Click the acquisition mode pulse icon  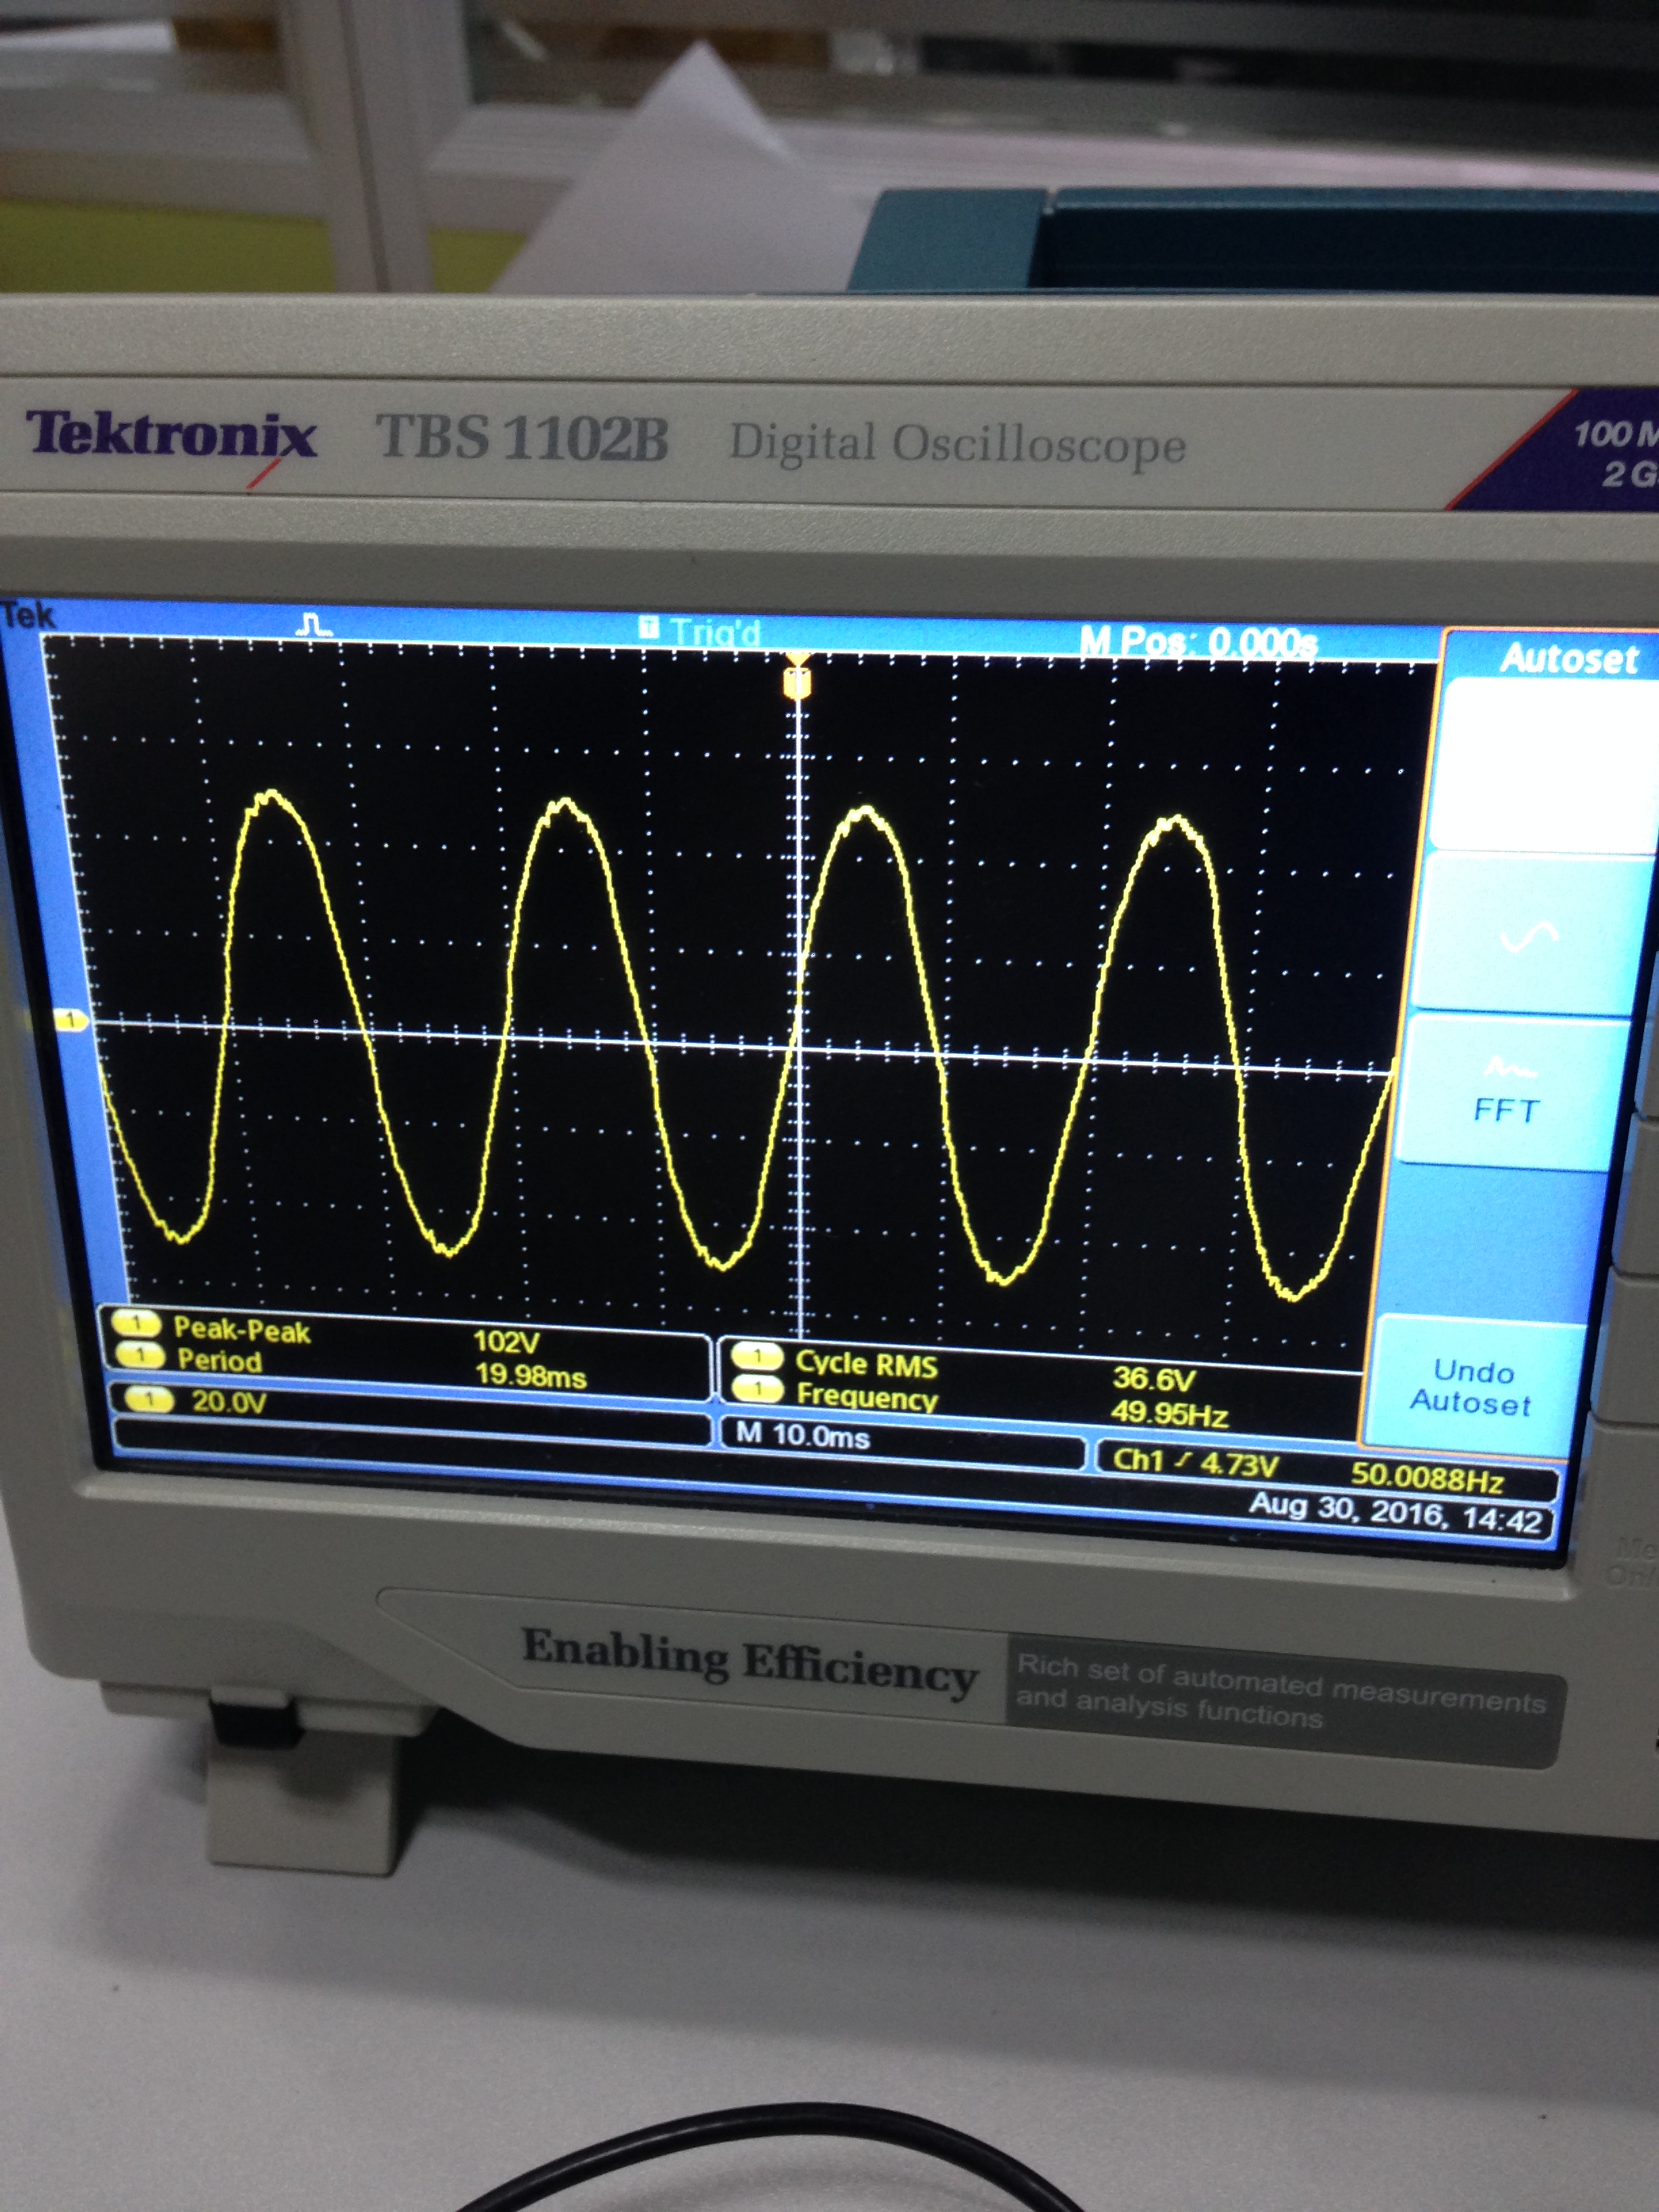(315, 625)
